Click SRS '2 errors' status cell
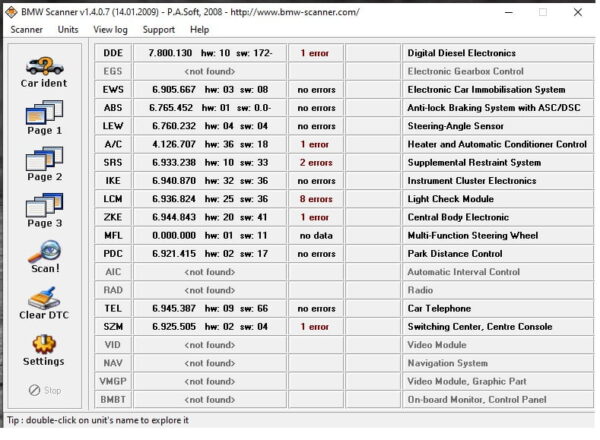The width and height of the screenshot is (600, 440). (316, 163)
